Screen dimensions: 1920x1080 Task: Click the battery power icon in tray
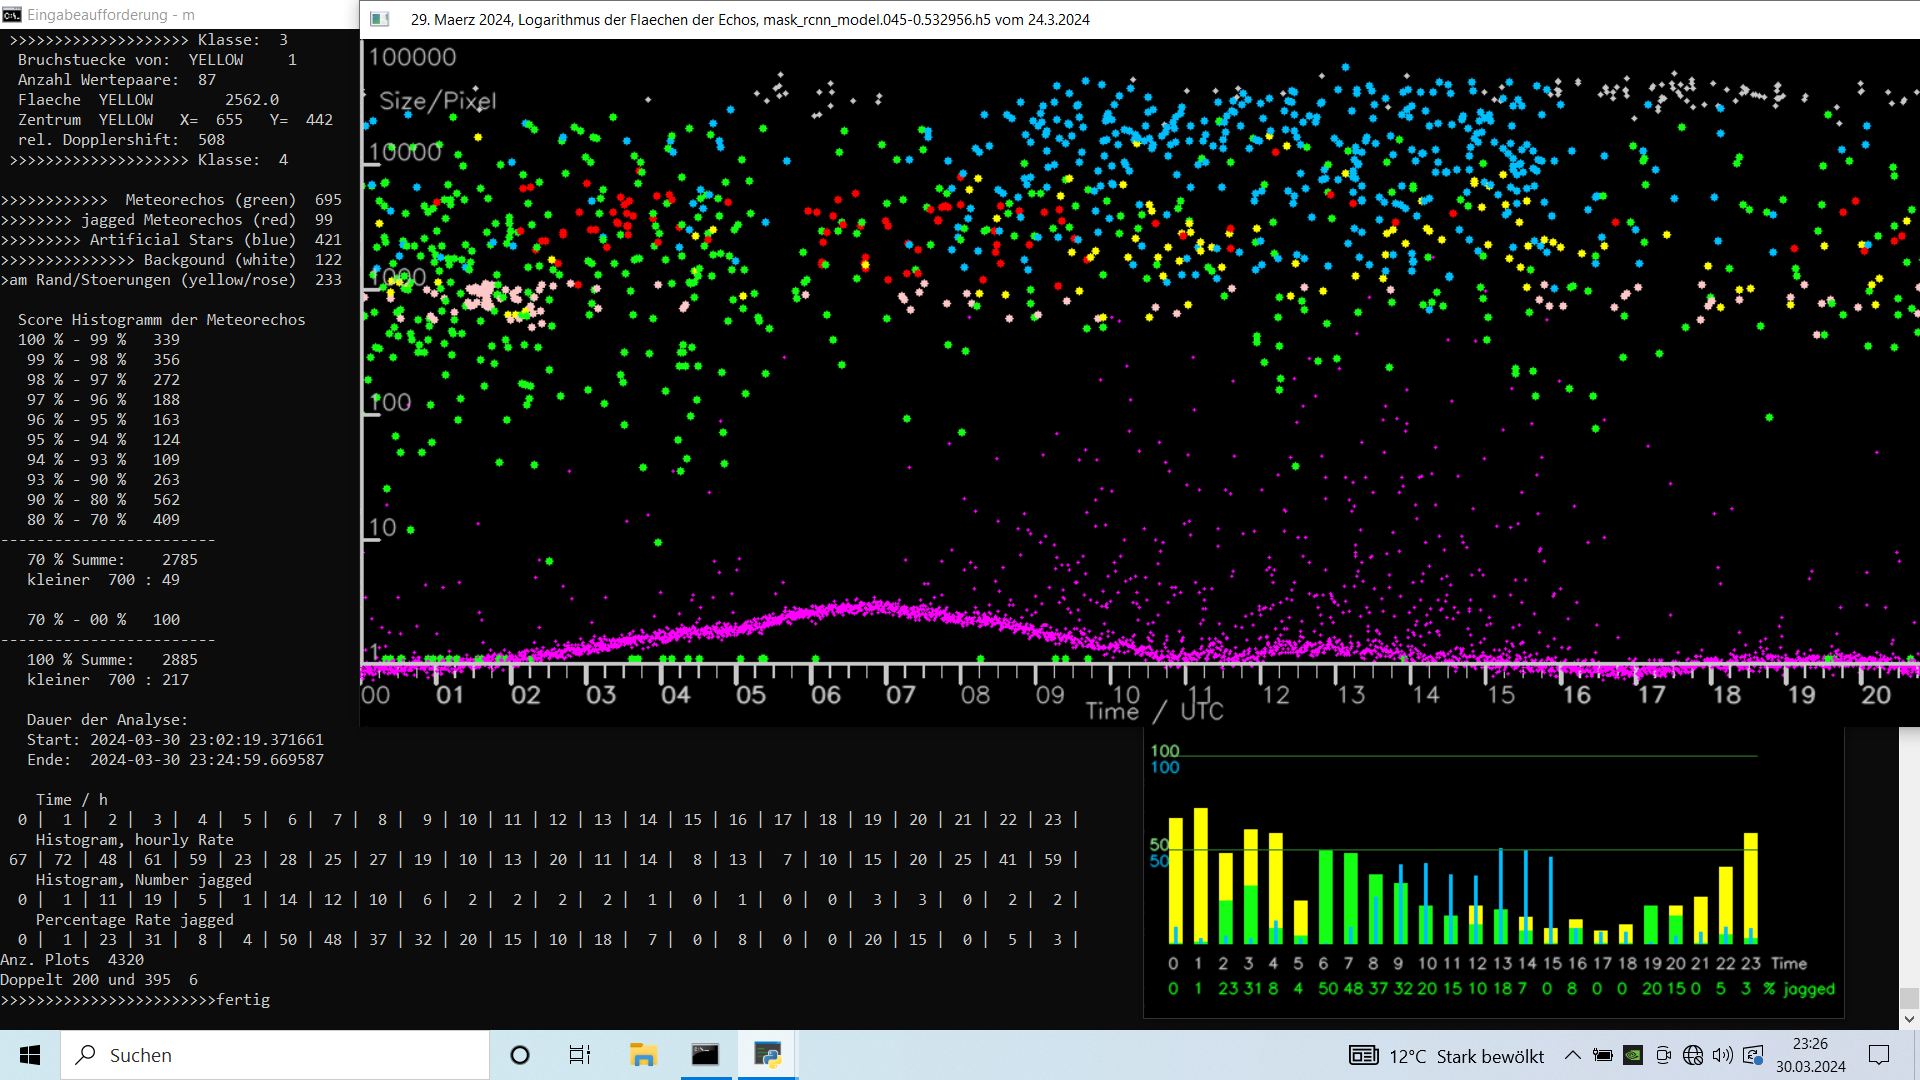click(1603, 1055)
